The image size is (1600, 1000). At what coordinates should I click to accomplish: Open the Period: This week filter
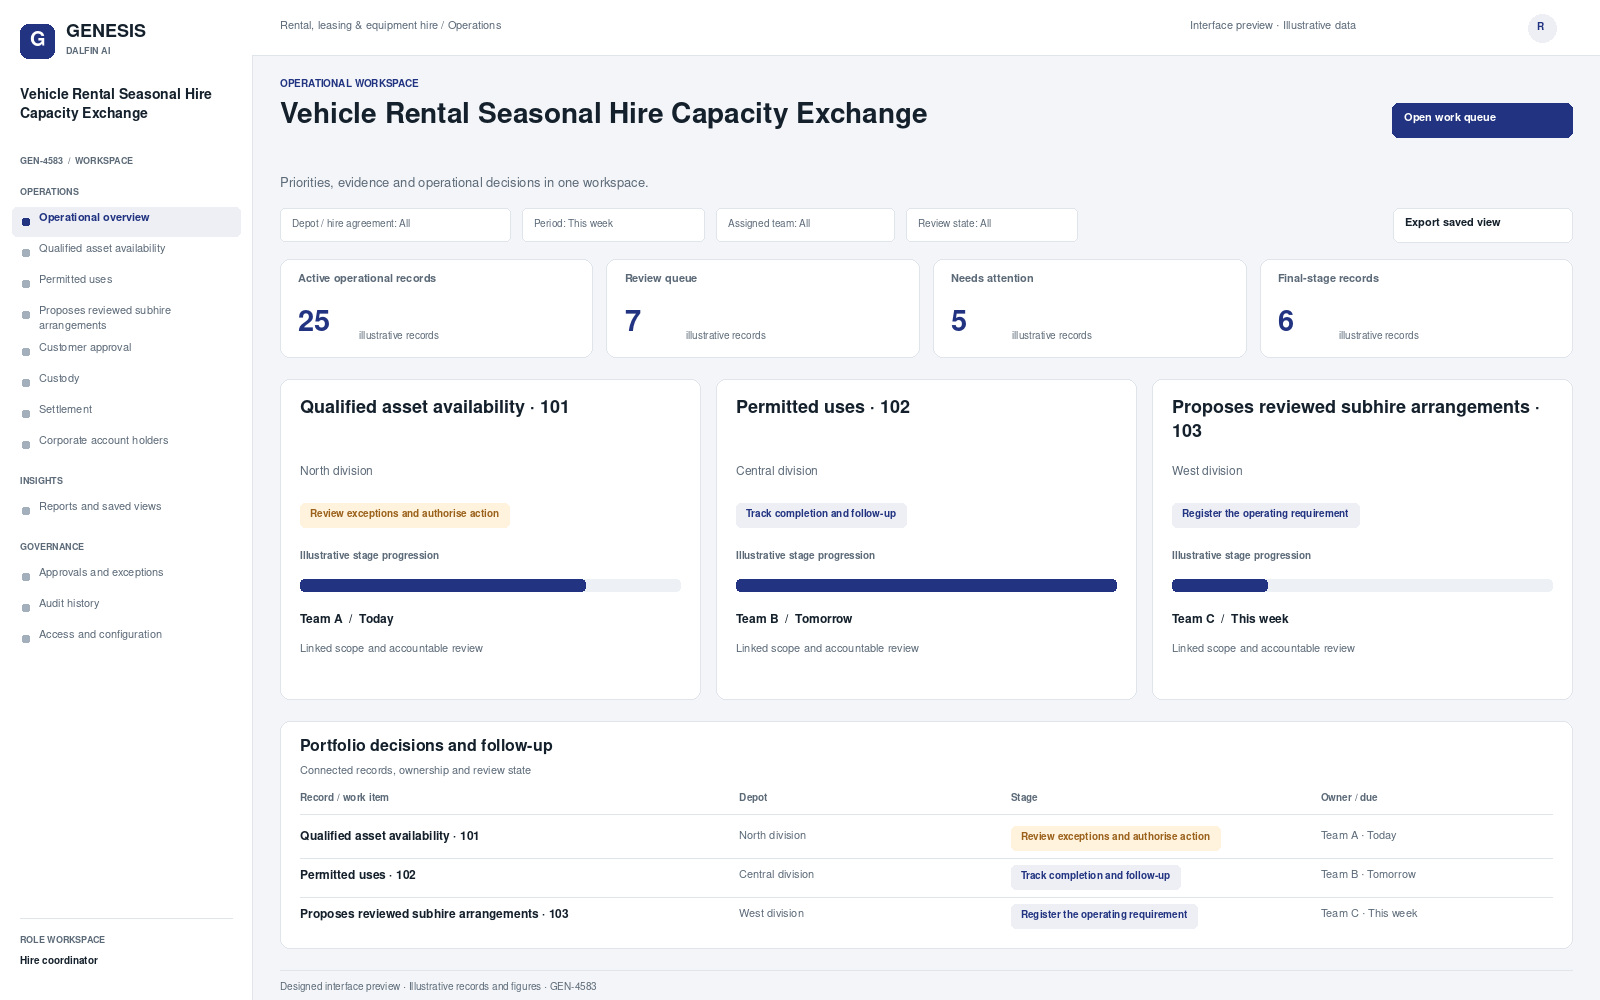pos(613,224)
